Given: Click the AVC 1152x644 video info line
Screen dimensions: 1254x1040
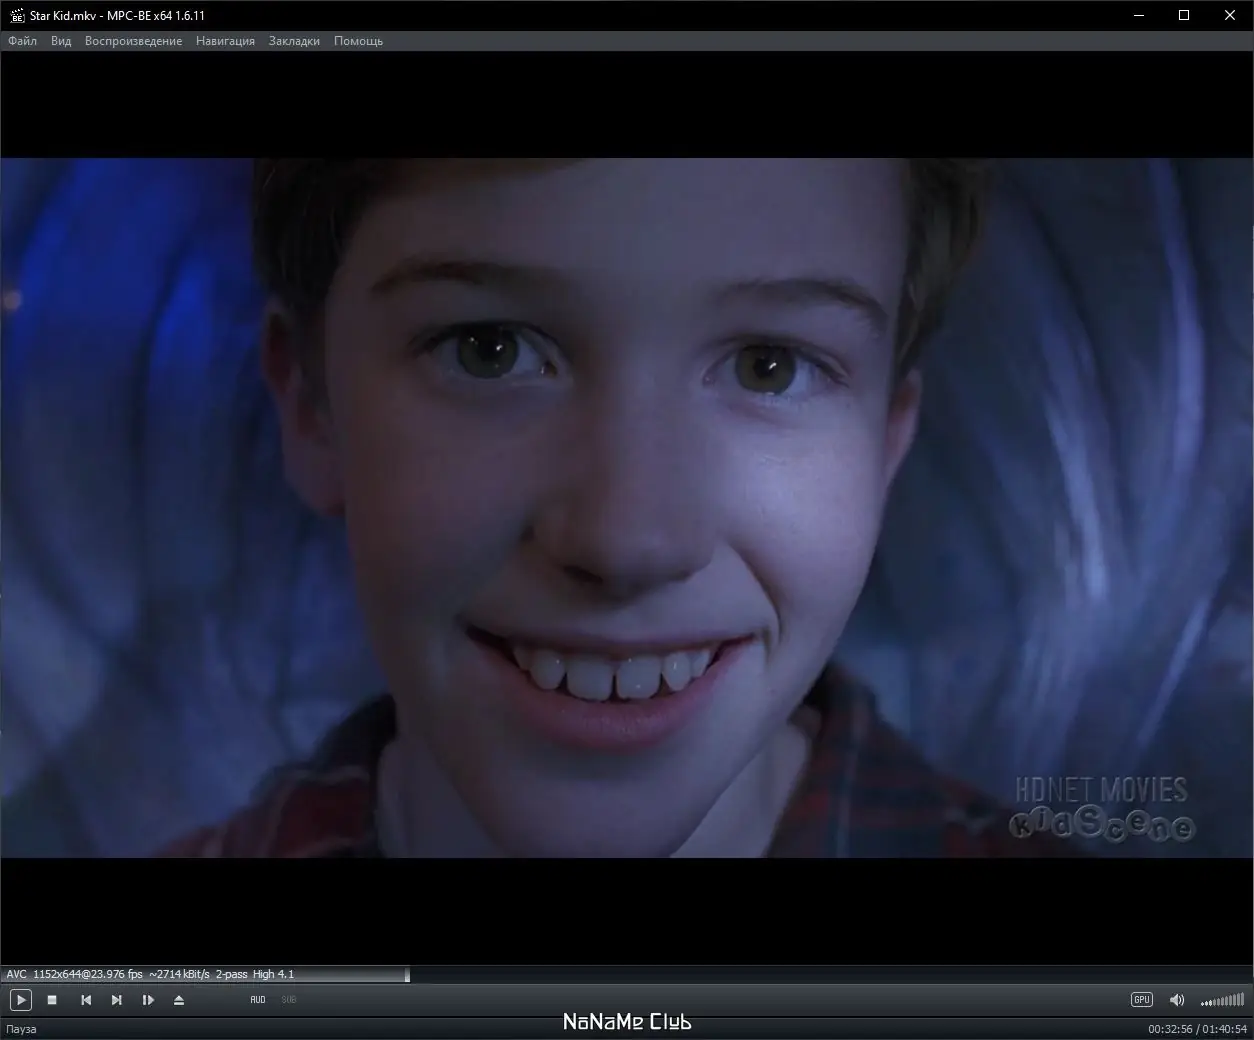Looking at the screenshot, I should pos(150,974).
